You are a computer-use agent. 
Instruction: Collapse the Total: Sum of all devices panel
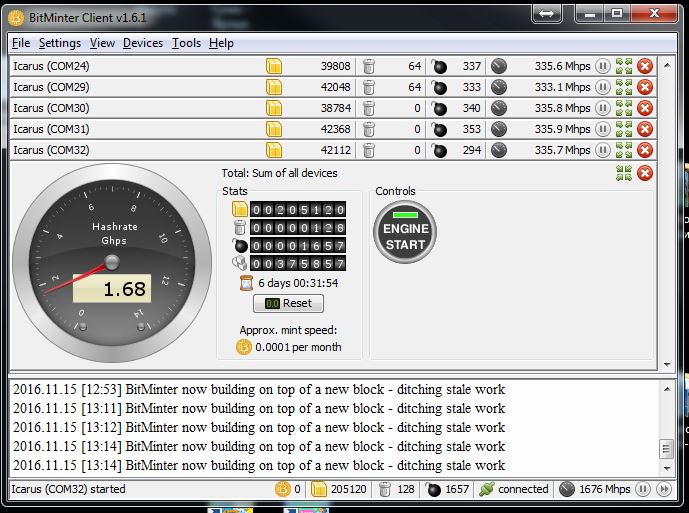click(624, 173)
